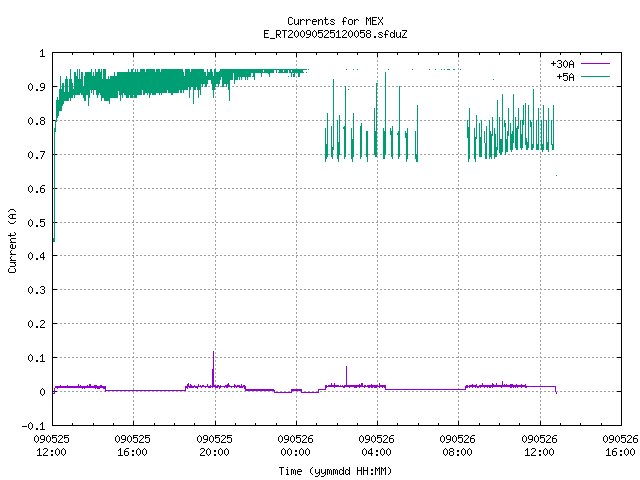The width and height of the screenshot is (640, 480).
Task: Click y-axis tick value 0.4
Action: click(36, 256)
